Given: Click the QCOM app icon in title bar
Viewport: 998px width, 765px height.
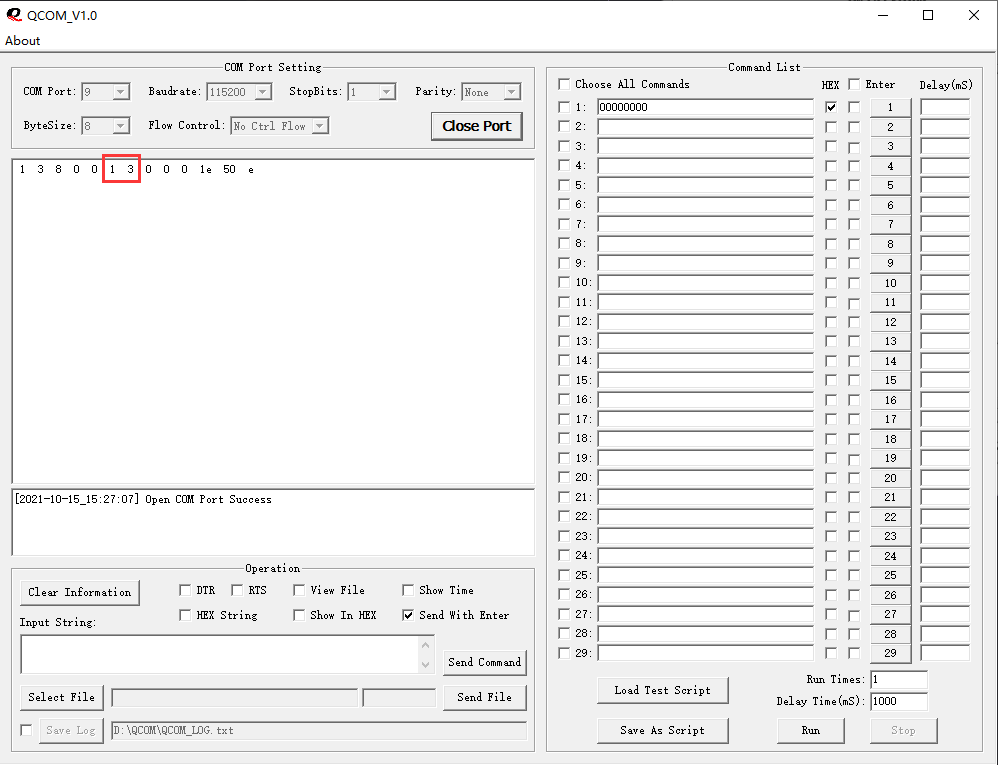Looking at the screenshot, I should pos(14,15).
